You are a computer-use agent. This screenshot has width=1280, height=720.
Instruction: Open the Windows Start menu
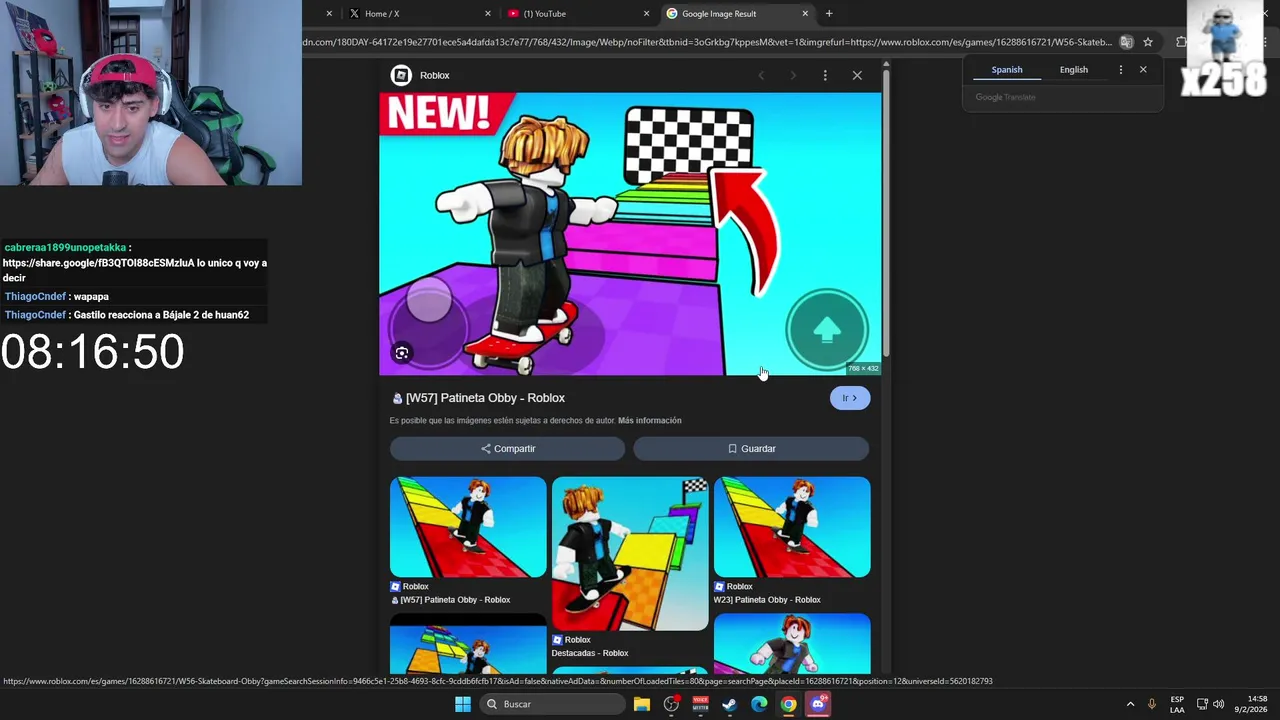[463, 704]
